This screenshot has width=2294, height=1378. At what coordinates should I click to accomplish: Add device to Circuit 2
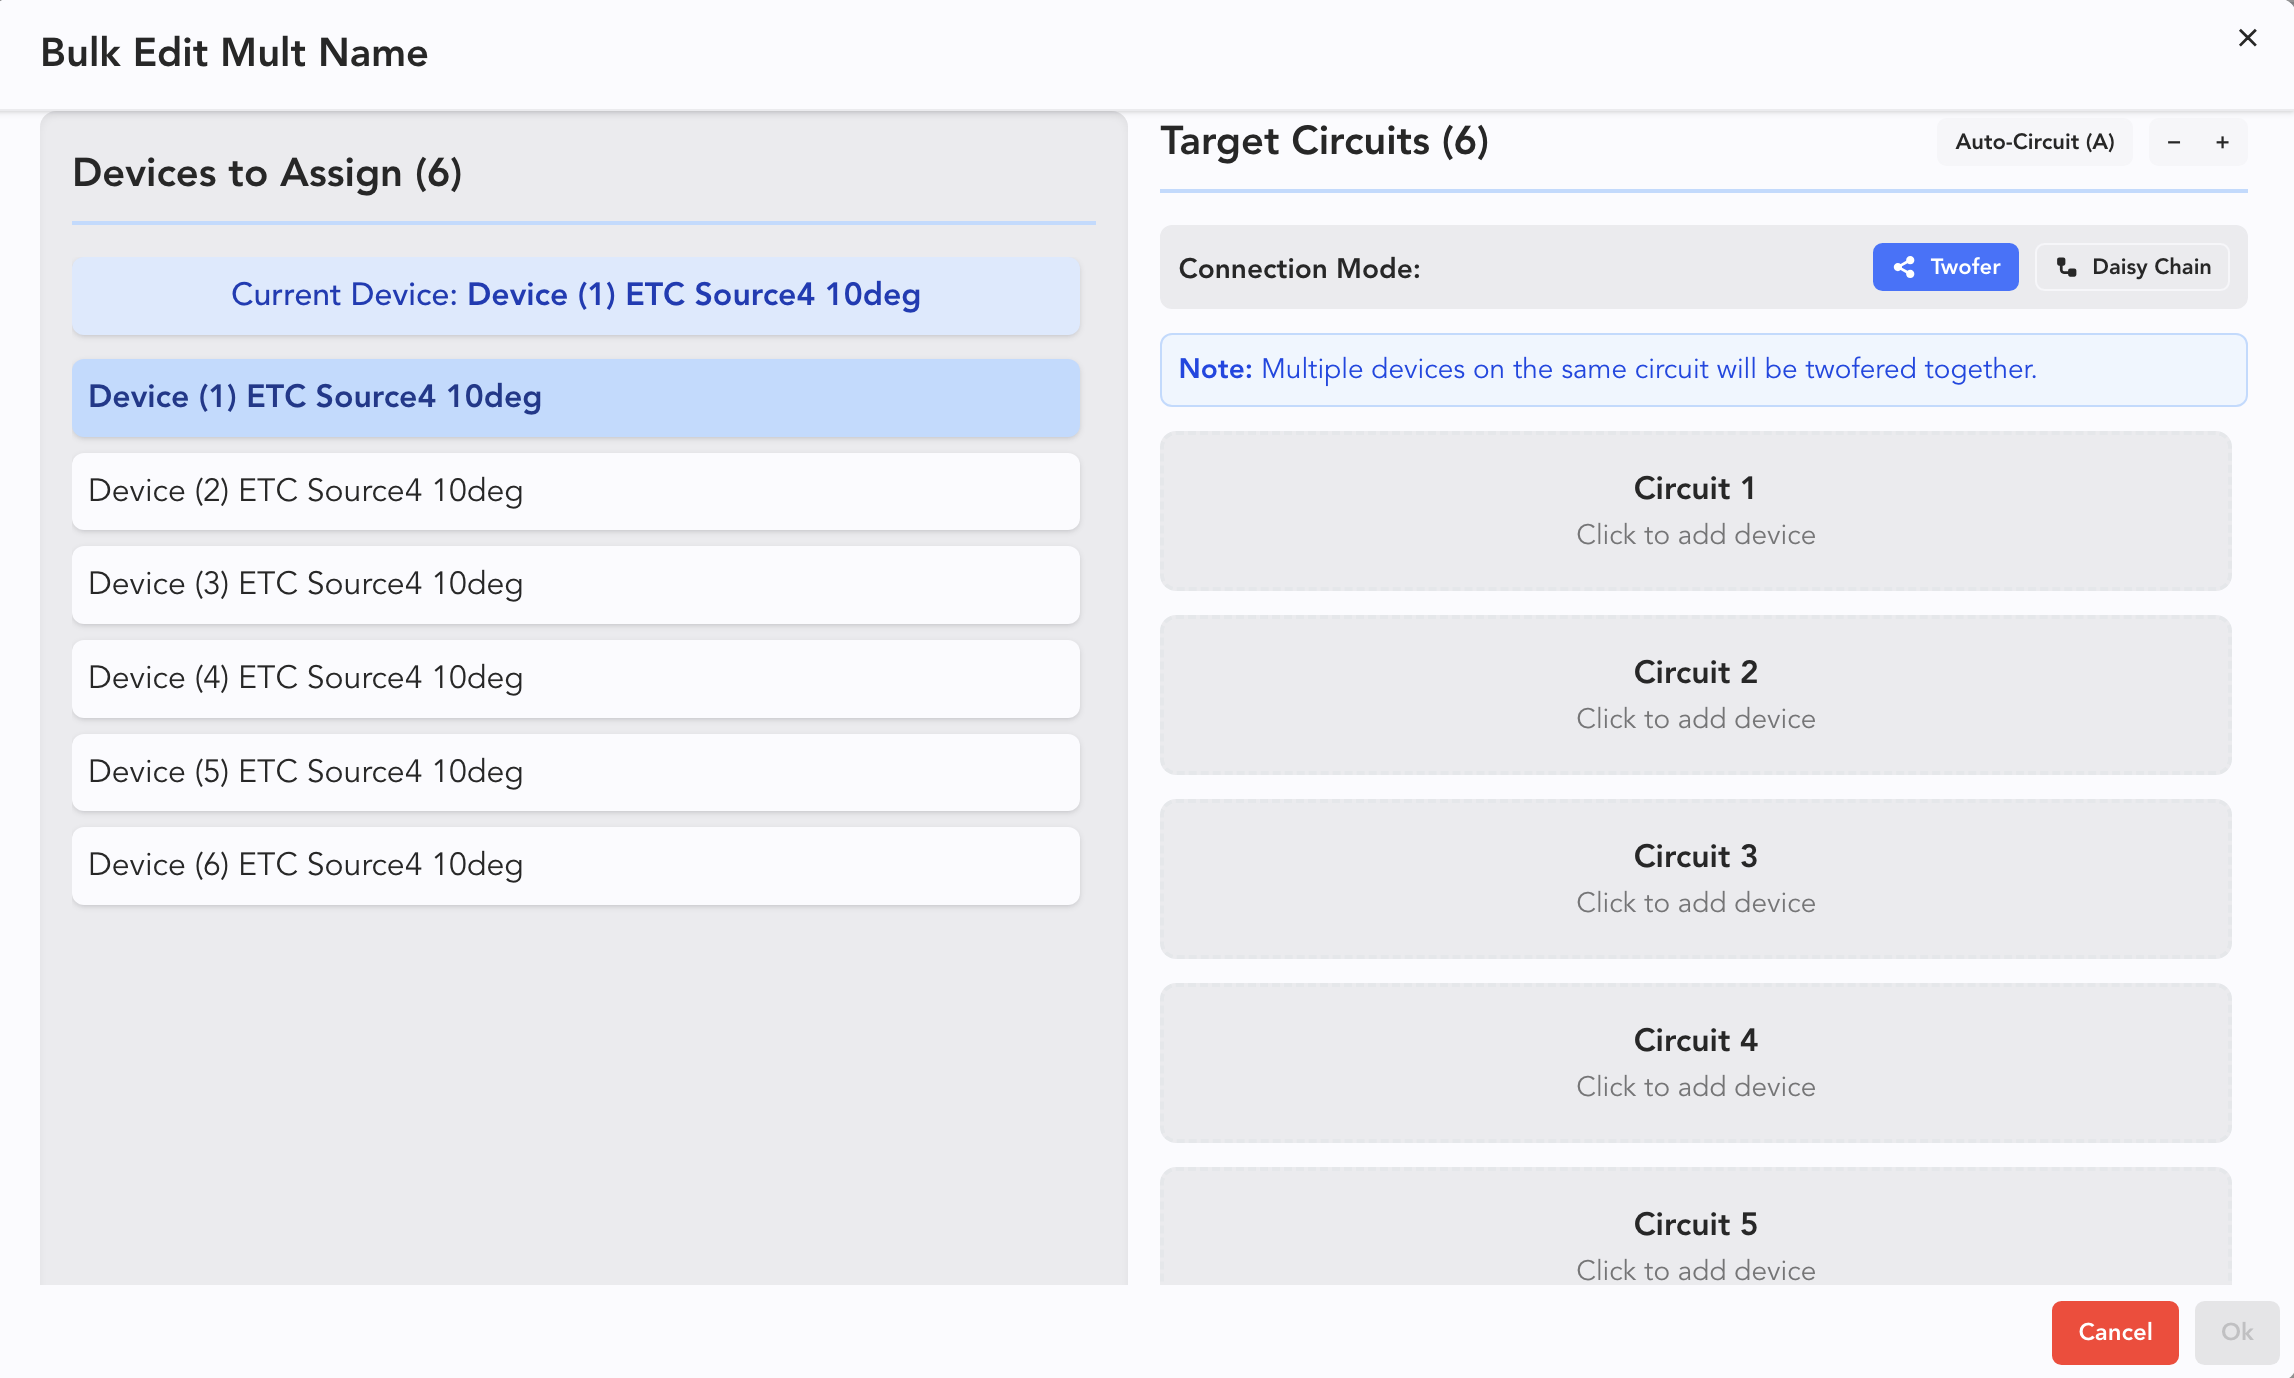click(x=1695, y=695)
